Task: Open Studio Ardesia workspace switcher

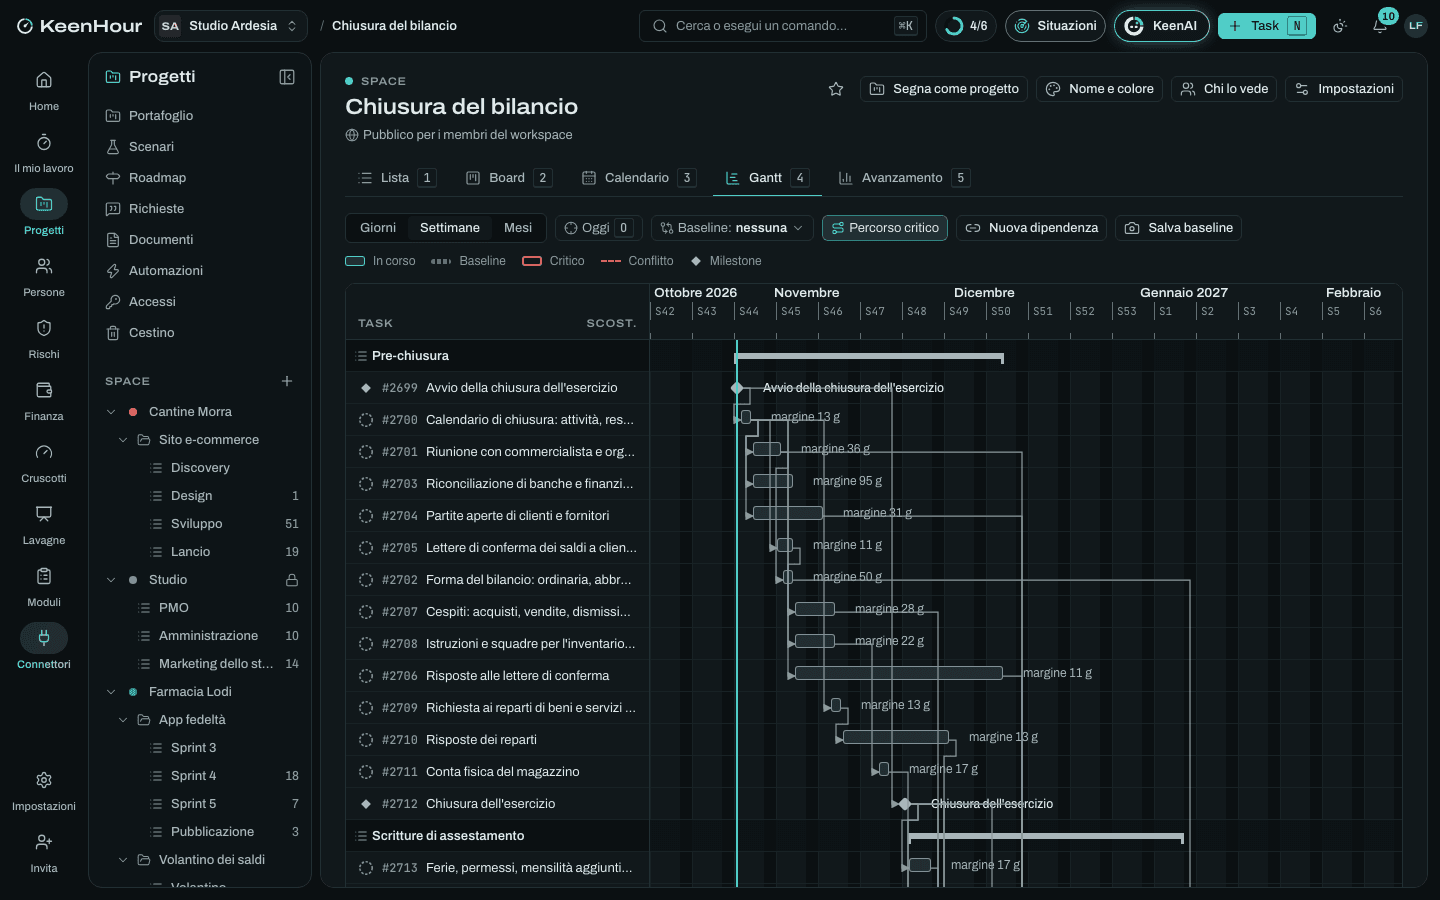Action: (231, 26)
